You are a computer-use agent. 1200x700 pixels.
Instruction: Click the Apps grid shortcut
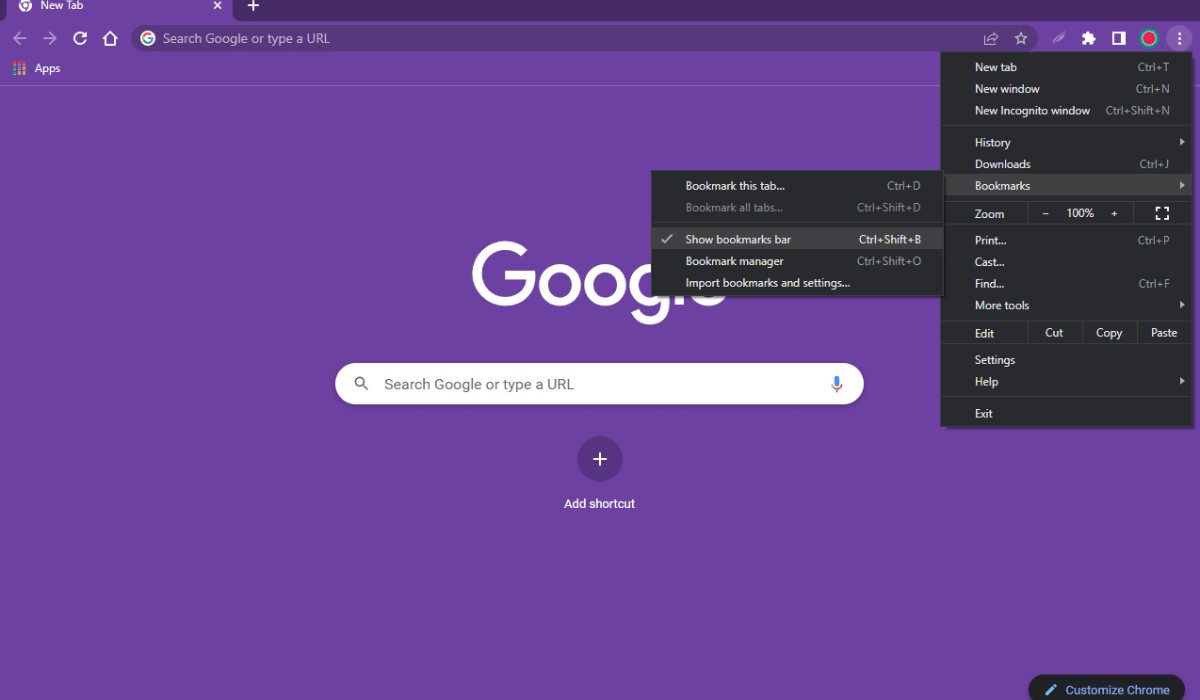[x=37, y=69]
